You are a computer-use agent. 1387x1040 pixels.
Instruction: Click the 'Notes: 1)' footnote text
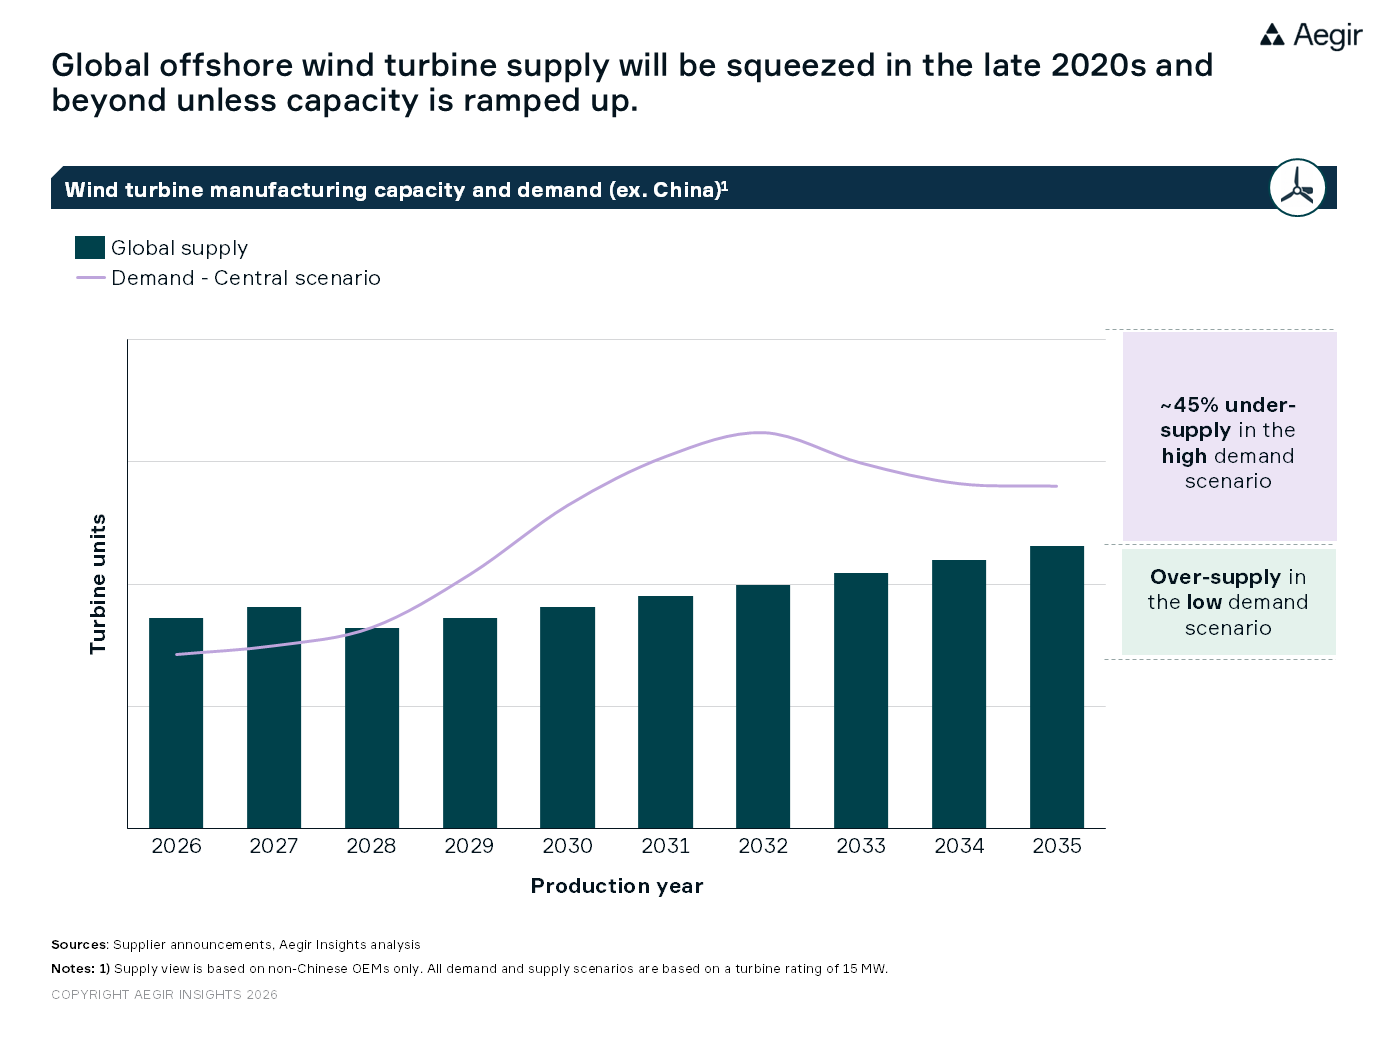(470, 969)
